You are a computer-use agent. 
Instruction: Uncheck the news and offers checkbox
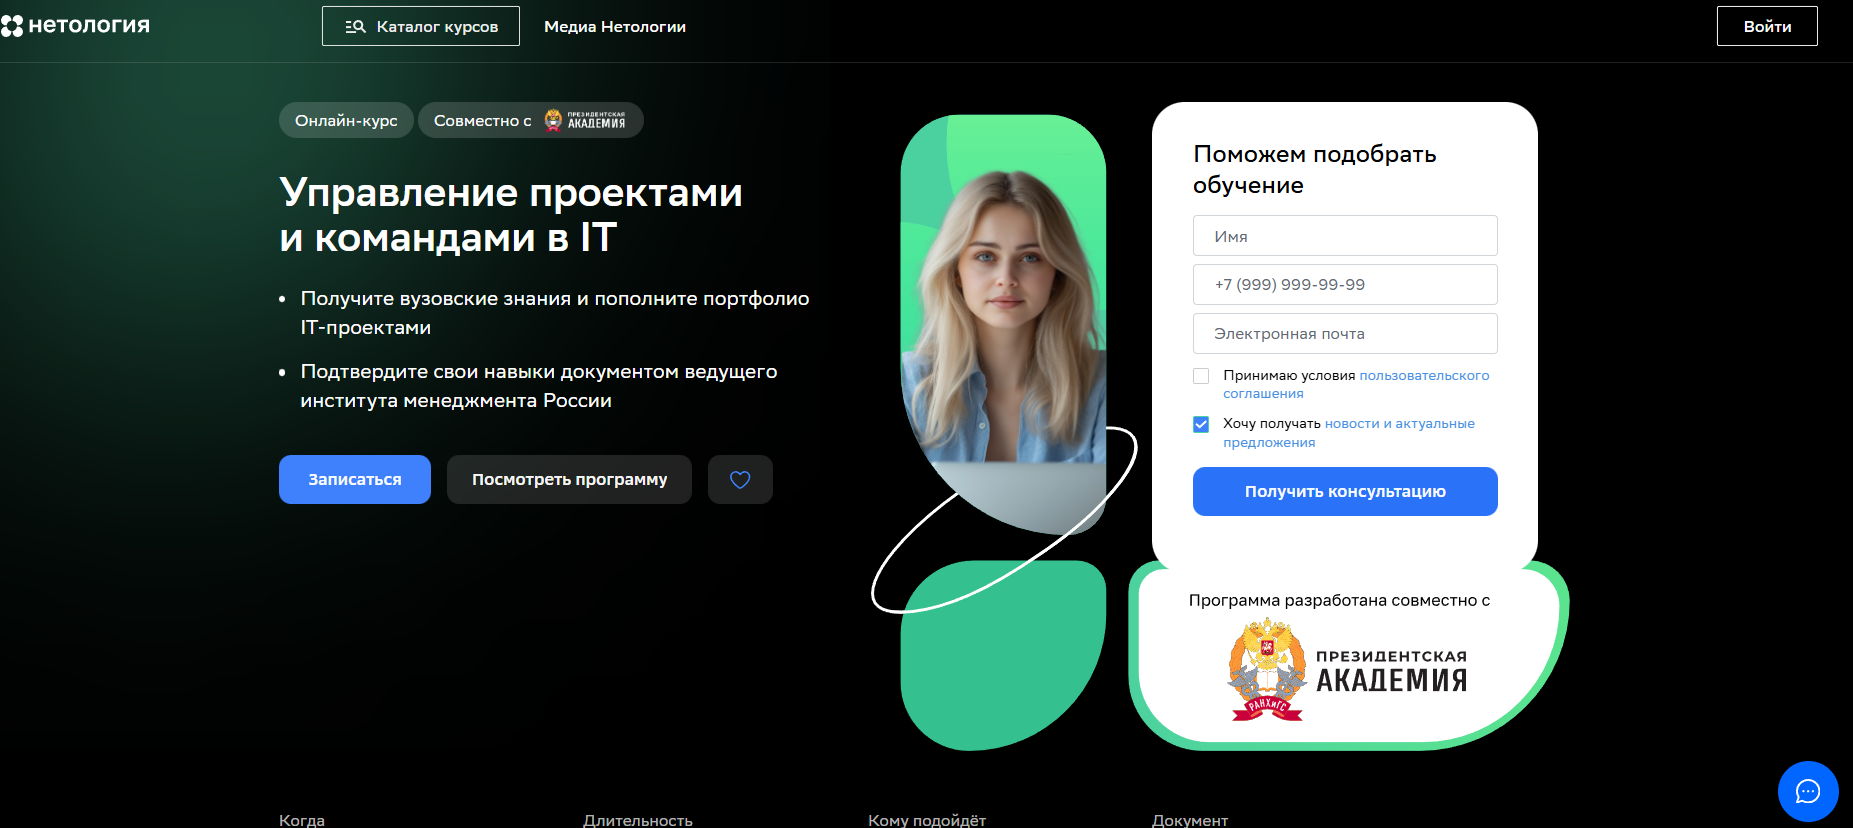pos(1201,424)
